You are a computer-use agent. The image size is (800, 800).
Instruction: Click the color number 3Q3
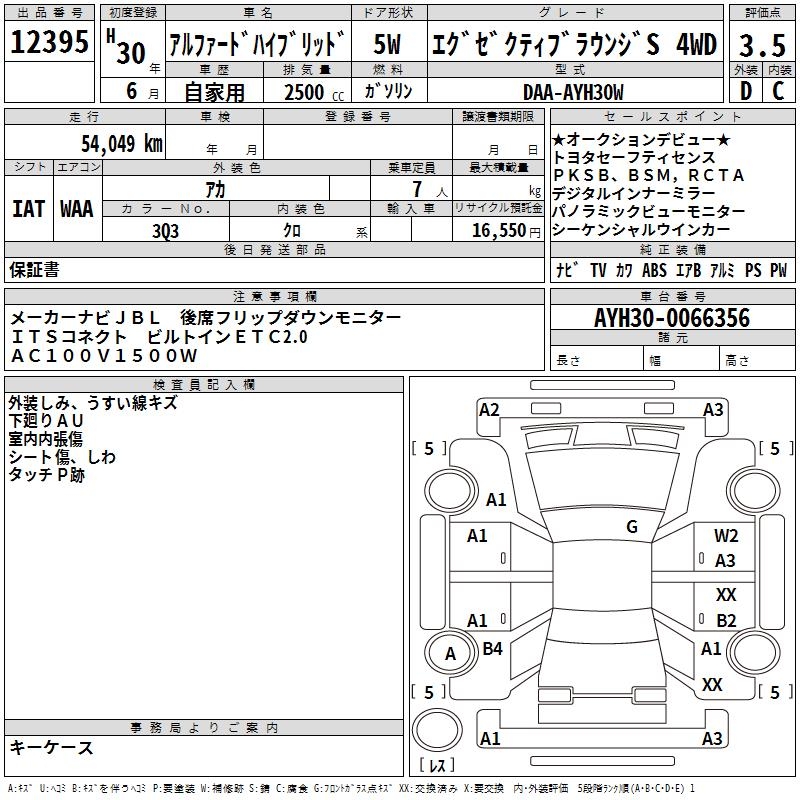165,231
